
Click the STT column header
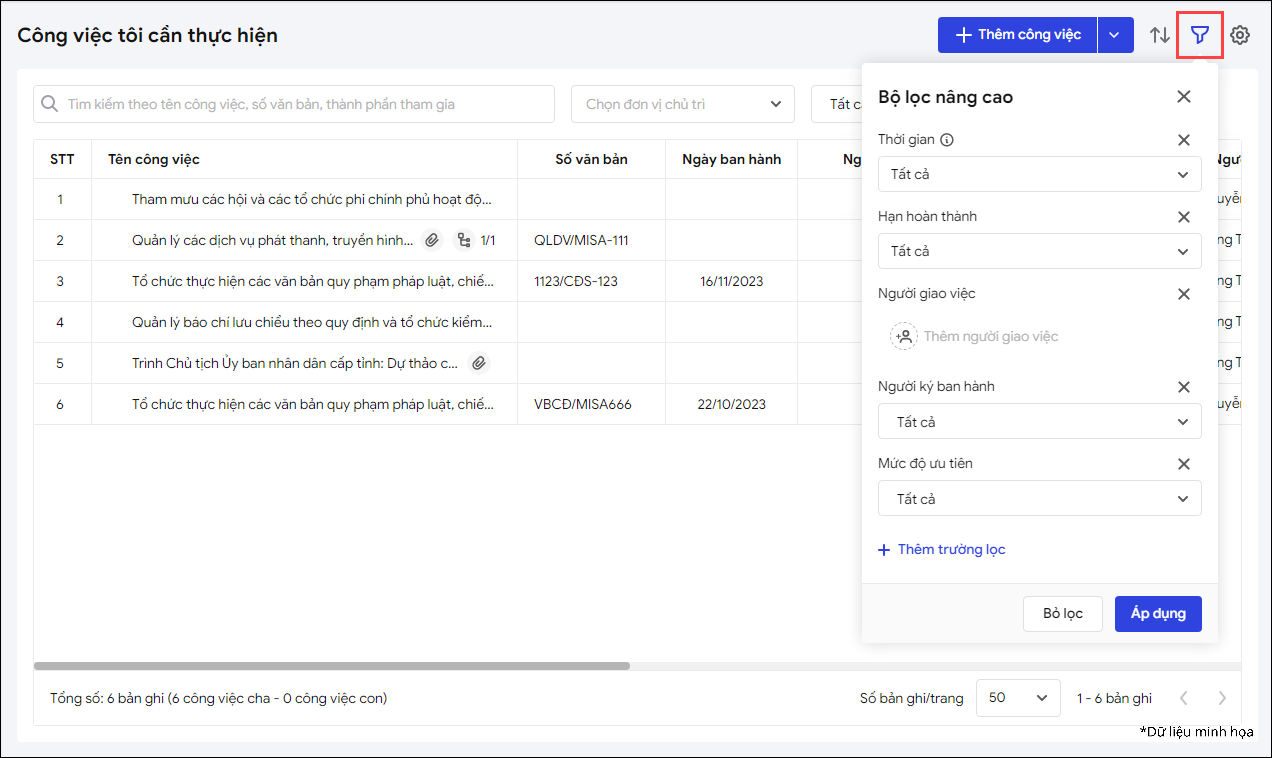pos(62,159)
